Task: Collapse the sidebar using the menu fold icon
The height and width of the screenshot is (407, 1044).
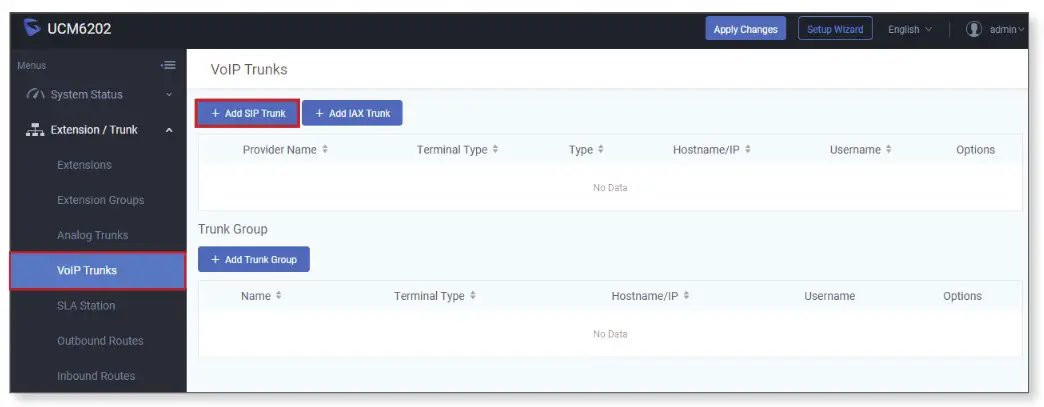Action: tap(168, 66)
